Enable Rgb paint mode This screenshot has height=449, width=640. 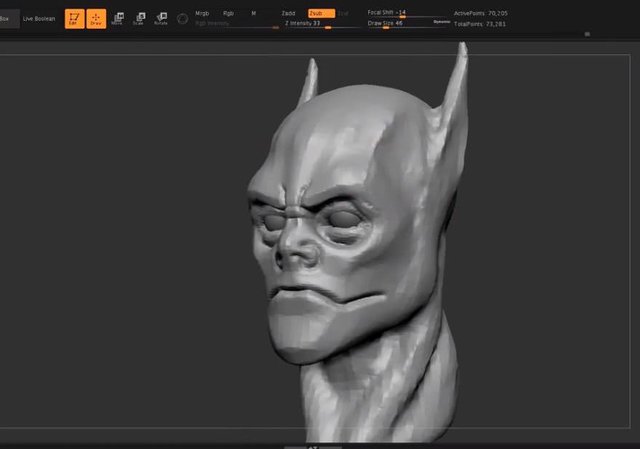(228, 13)
